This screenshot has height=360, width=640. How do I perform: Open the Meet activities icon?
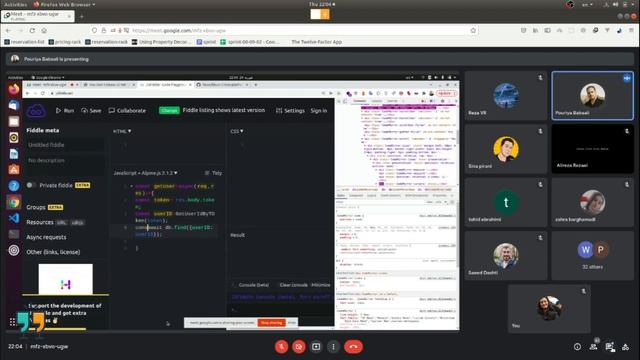[625, 347]
